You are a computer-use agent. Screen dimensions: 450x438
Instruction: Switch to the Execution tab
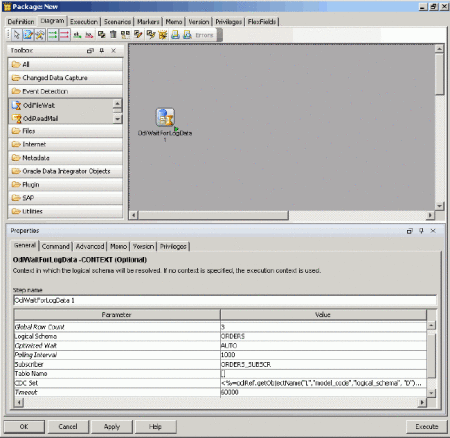(84, 22)
